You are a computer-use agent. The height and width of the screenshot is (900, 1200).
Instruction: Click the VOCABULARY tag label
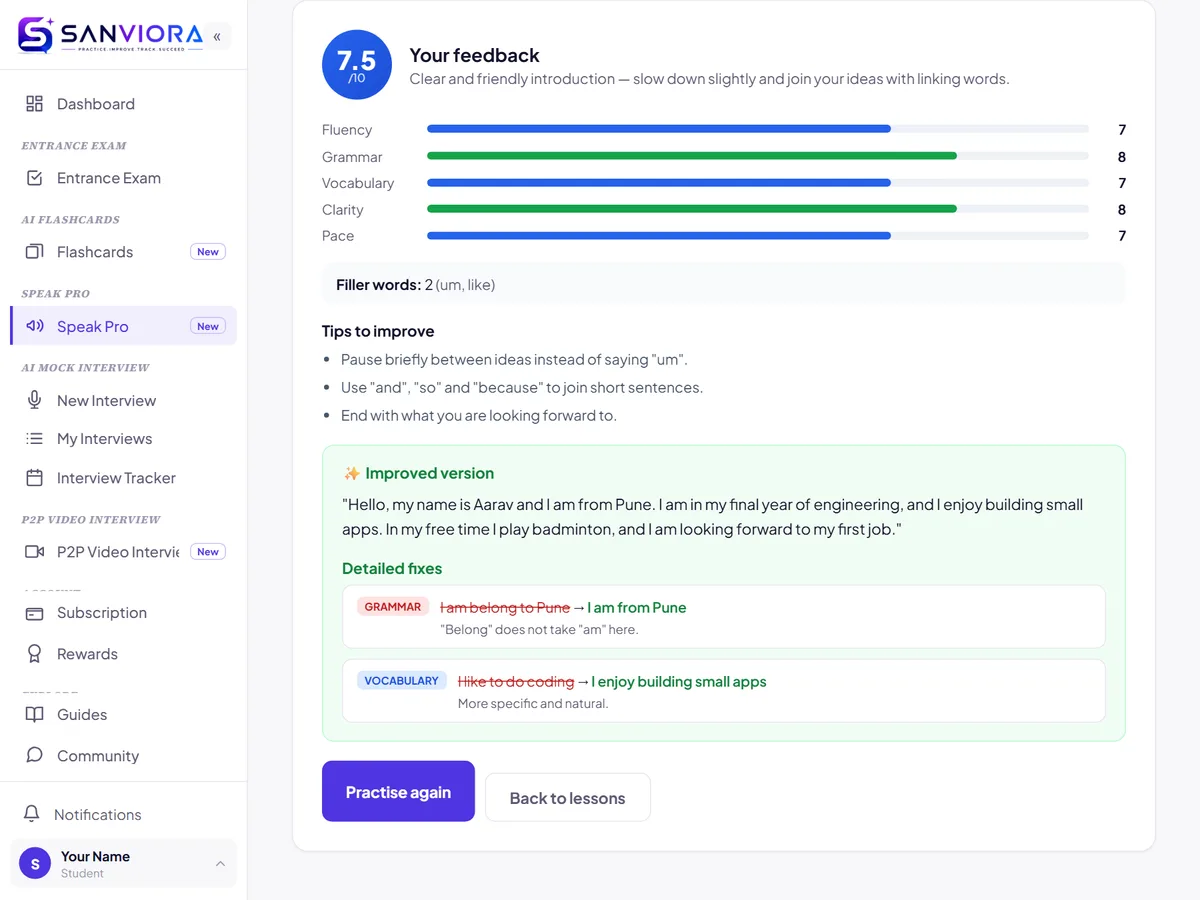coord(401,681)
